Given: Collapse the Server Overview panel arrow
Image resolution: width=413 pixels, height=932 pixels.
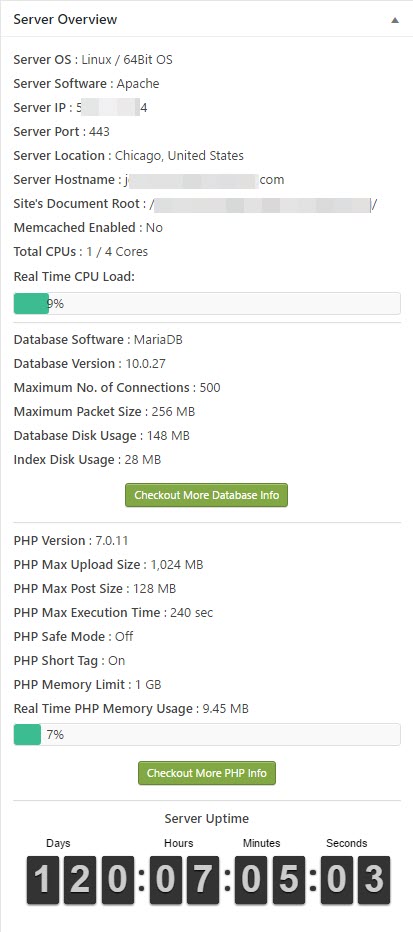Looking at the screenshot, I should tap(395, 20).
